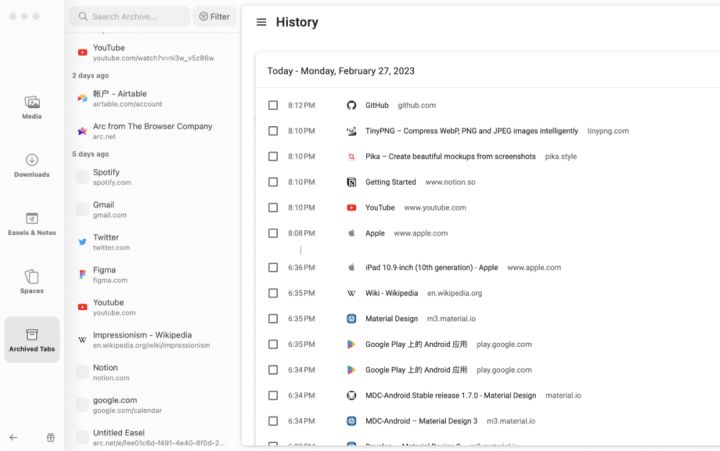Screen dimensions: 720x451
Task: Open the archived Gmail tab
Action: (x=153, y=209)
